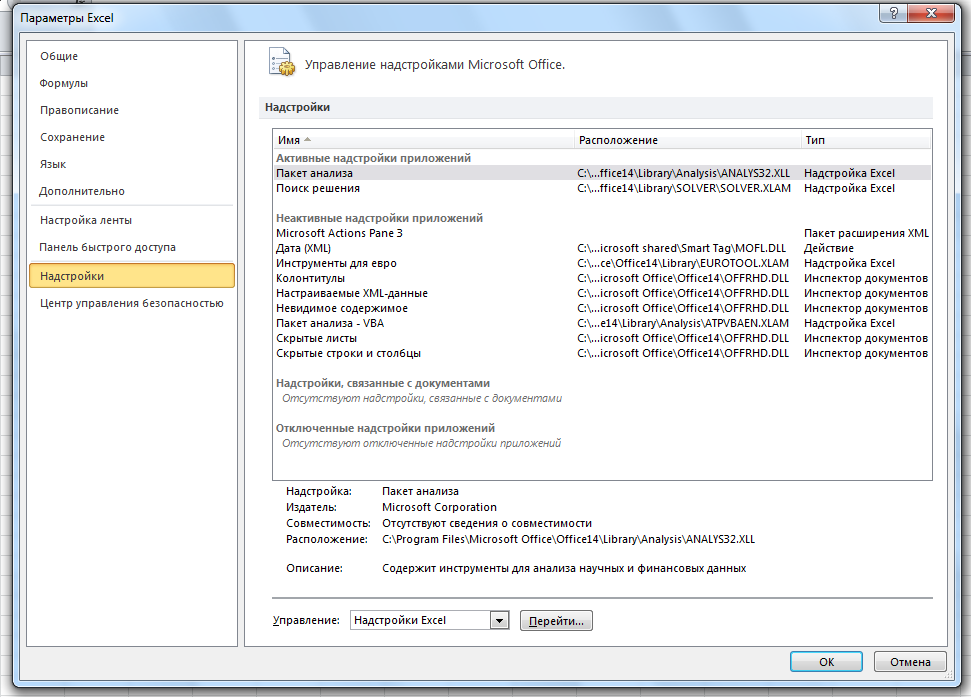Select the Дата (XML) add-in
This screenshot has width=971, height=697.
point(602,248)
